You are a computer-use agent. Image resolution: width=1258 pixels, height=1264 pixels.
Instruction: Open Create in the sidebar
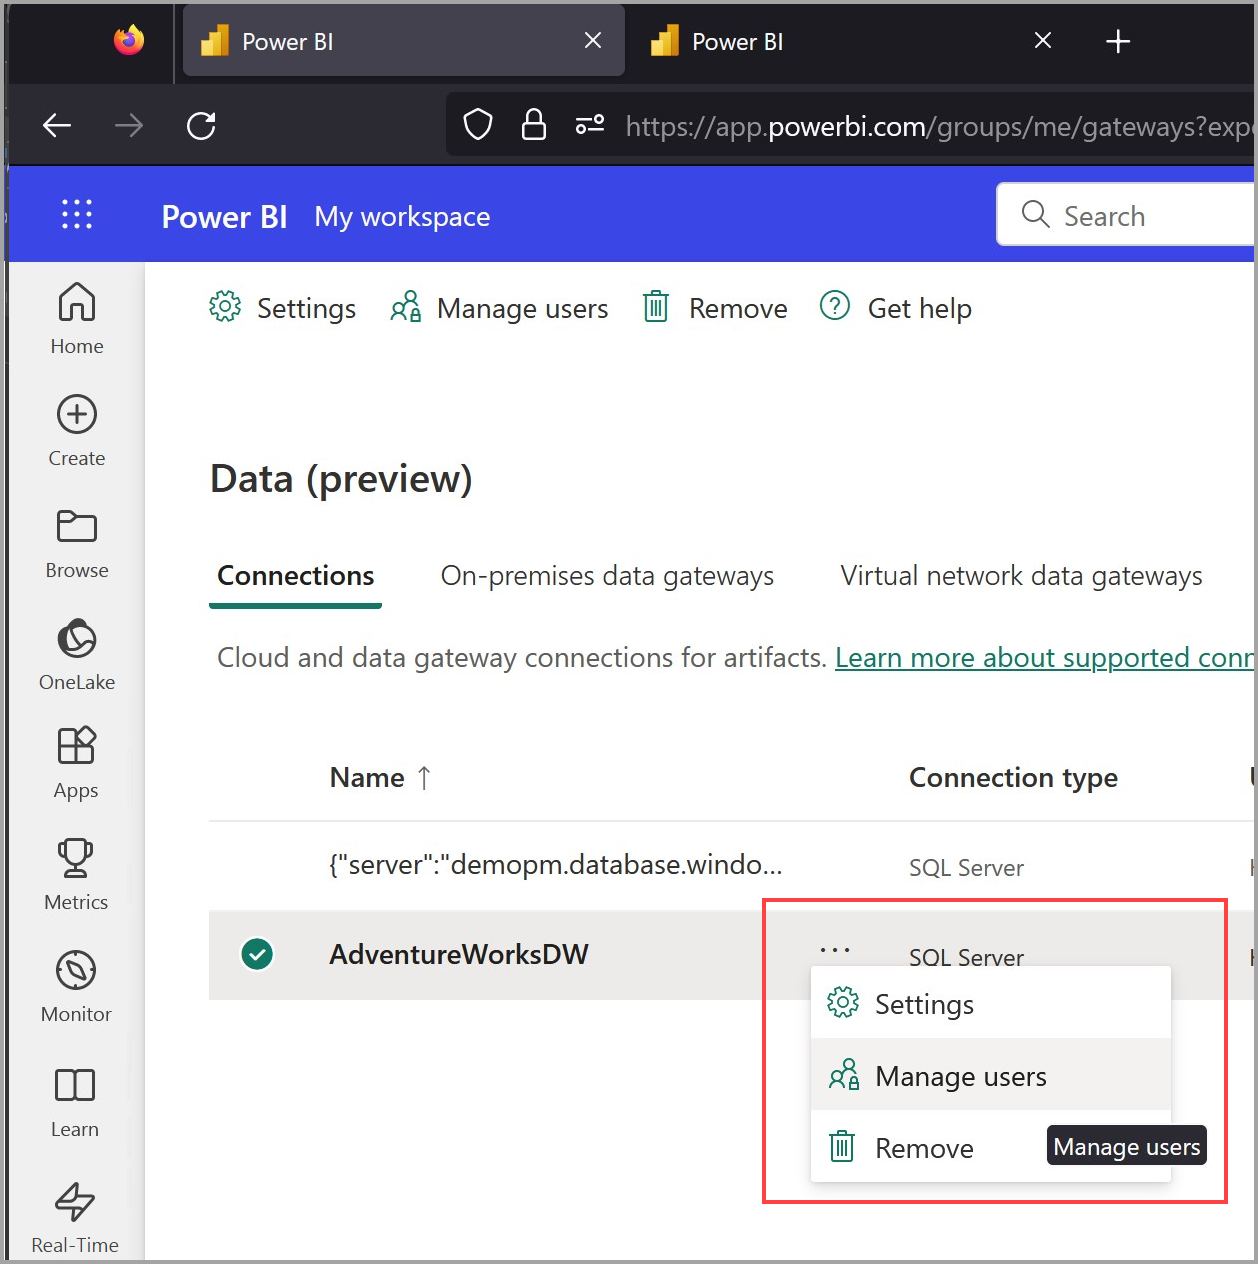coord(77,430)
